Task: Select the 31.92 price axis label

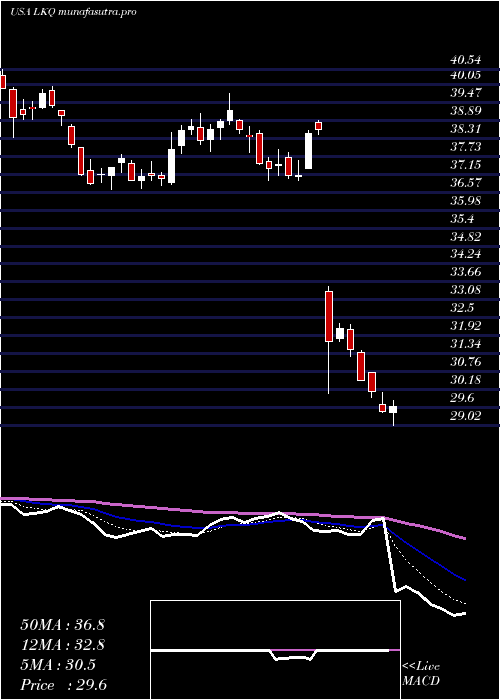Action: point(466,326)
